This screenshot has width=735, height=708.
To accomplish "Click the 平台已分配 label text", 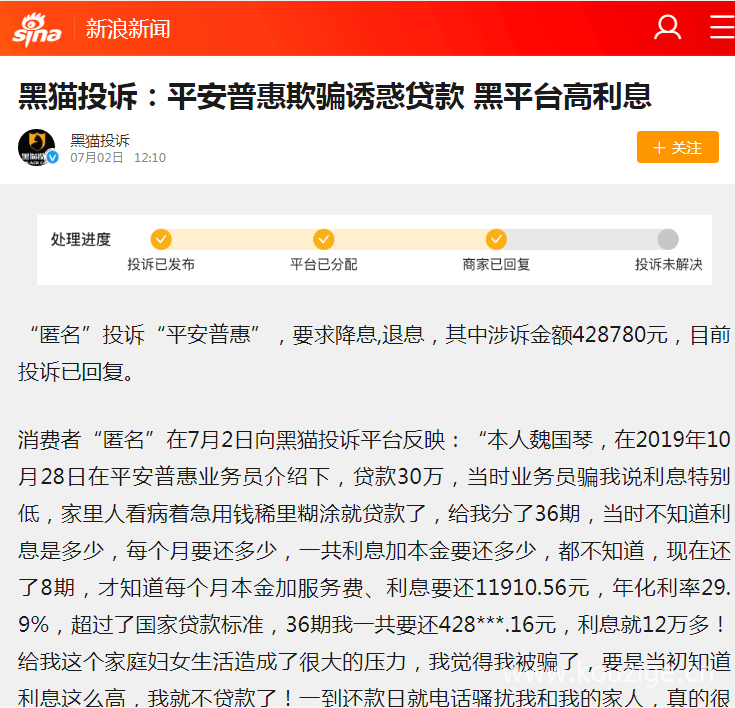I will [323, 264].
